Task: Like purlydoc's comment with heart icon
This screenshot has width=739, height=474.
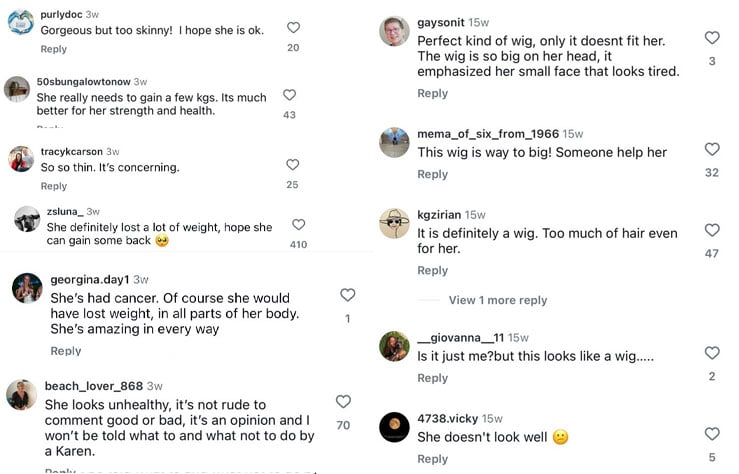Action: (x=293, y=28)
